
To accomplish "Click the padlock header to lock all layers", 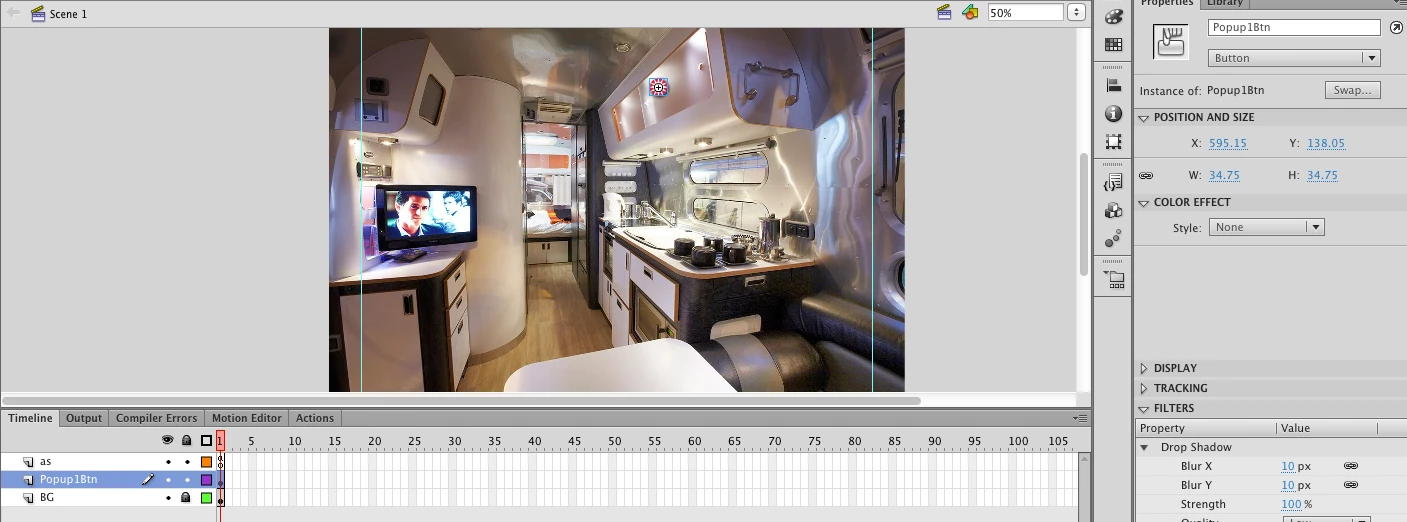I will [186, 440].
